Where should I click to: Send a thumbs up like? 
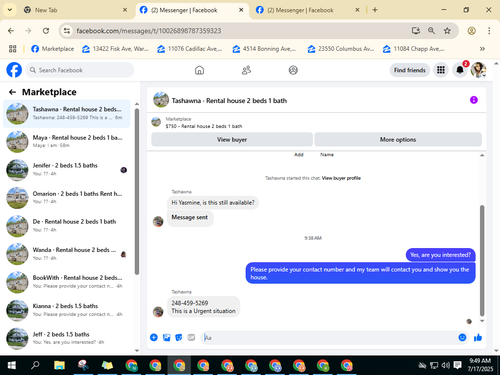(x=478, y=337)
